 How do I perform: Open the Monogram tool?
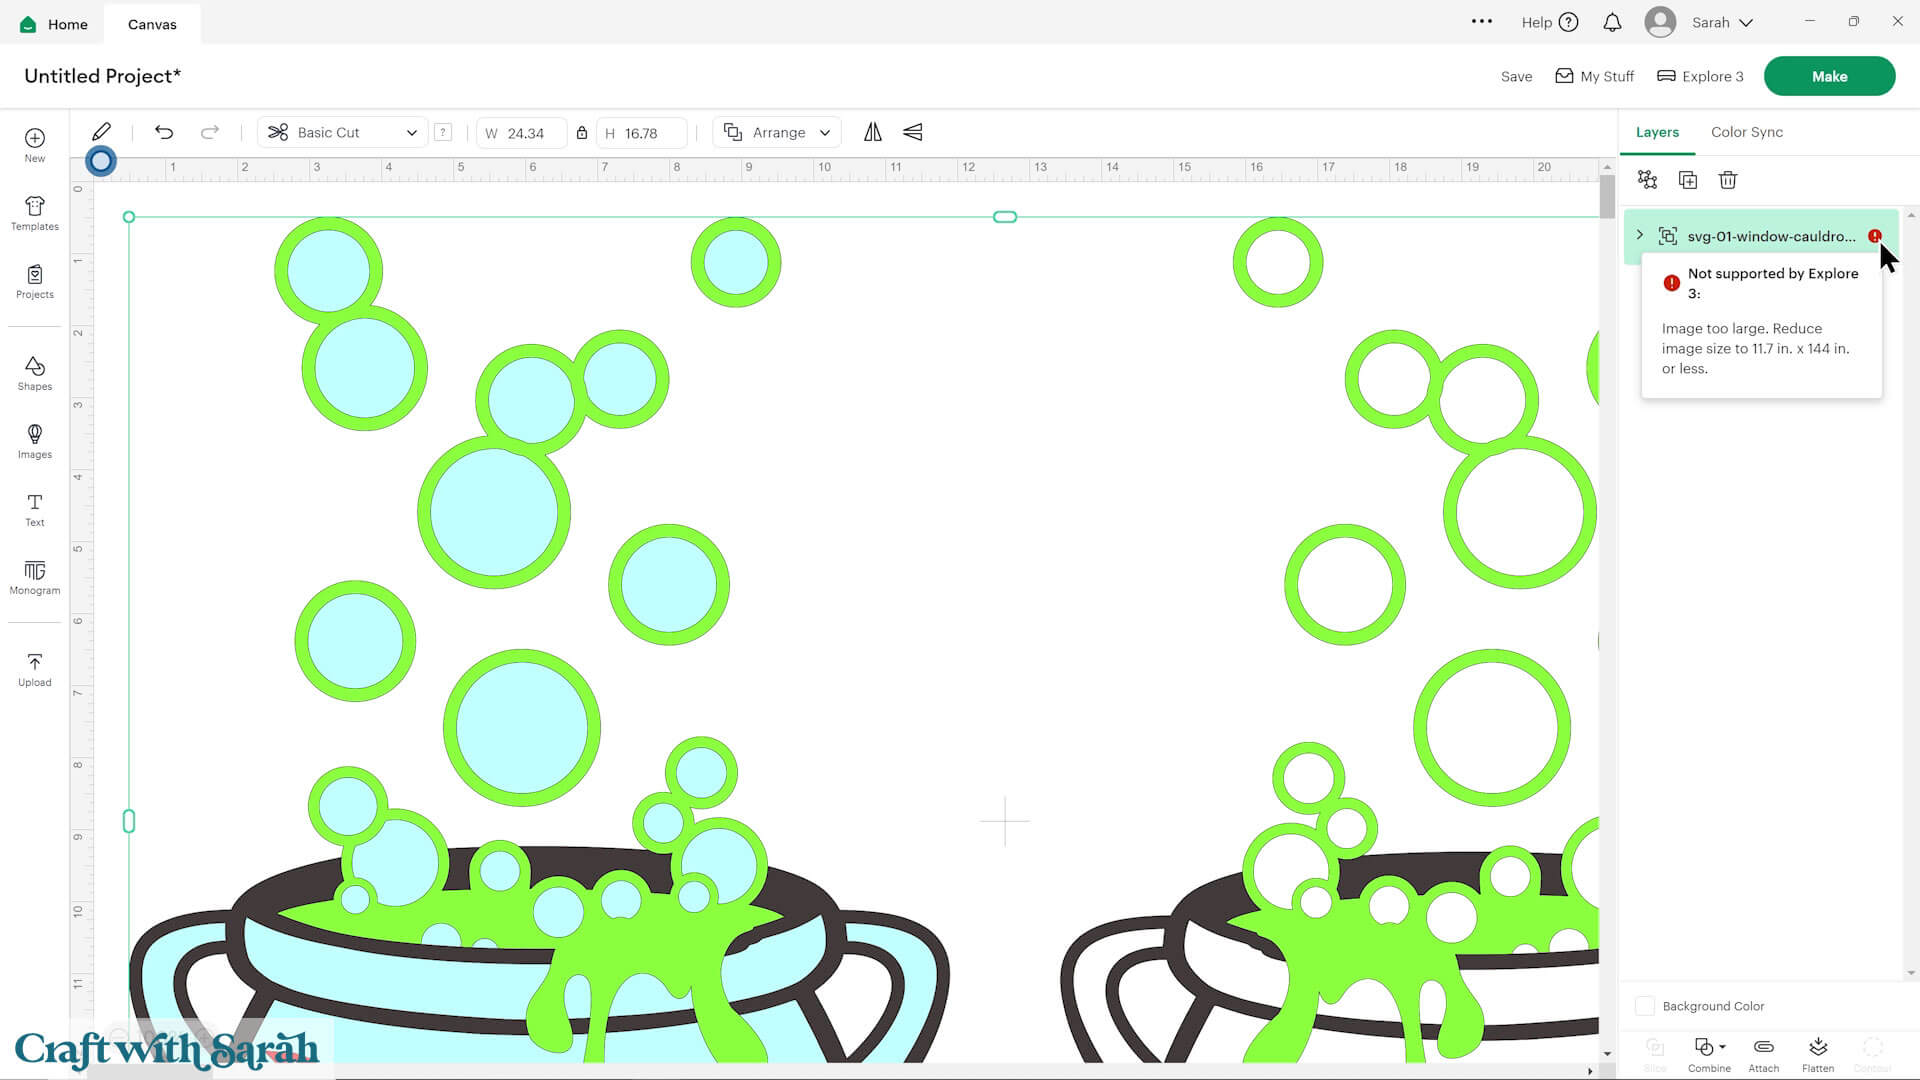(34, 577)
